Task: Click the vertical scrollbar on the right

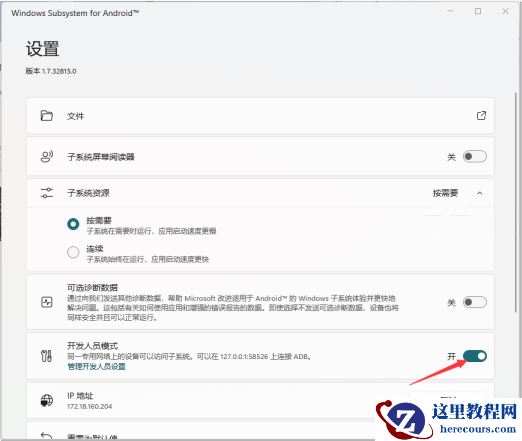Action: coord(515,203)
